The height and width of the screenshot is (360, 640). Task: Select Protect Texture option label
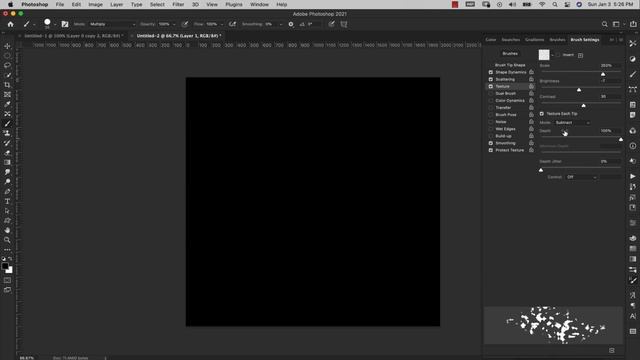(x=509, y=150)
